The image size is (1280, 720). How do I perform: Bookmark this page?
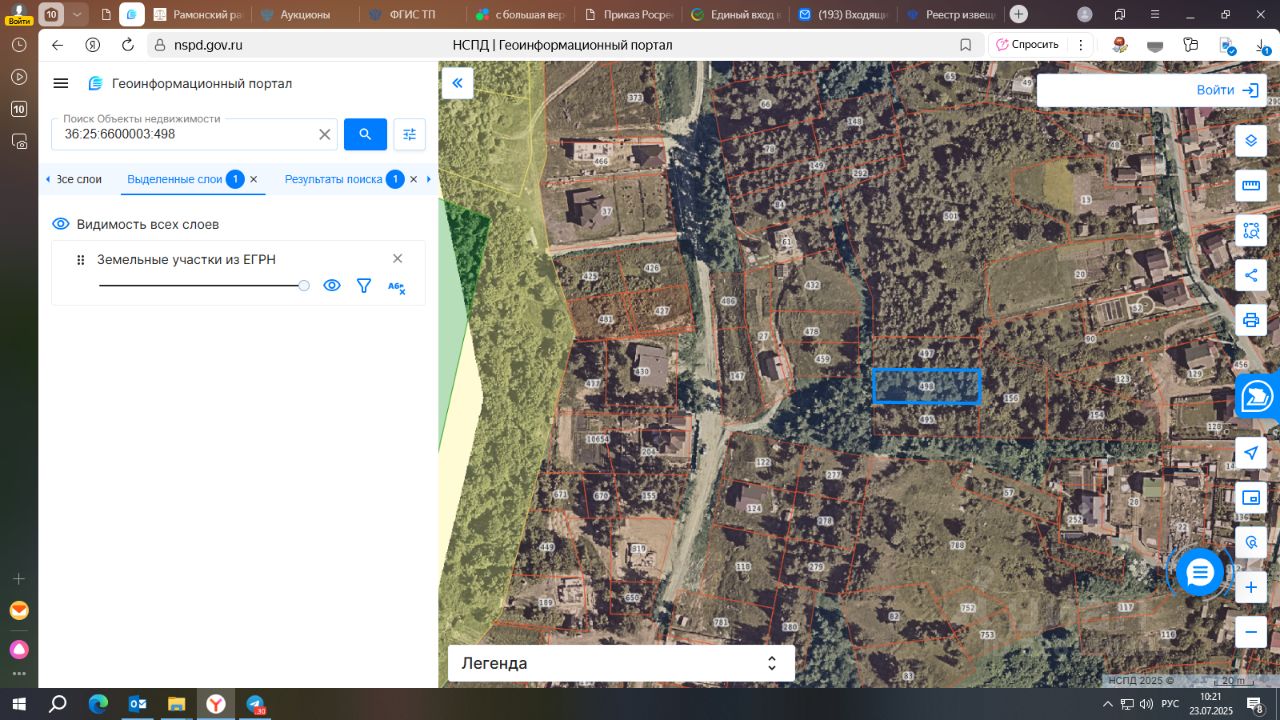pos(965,45)
